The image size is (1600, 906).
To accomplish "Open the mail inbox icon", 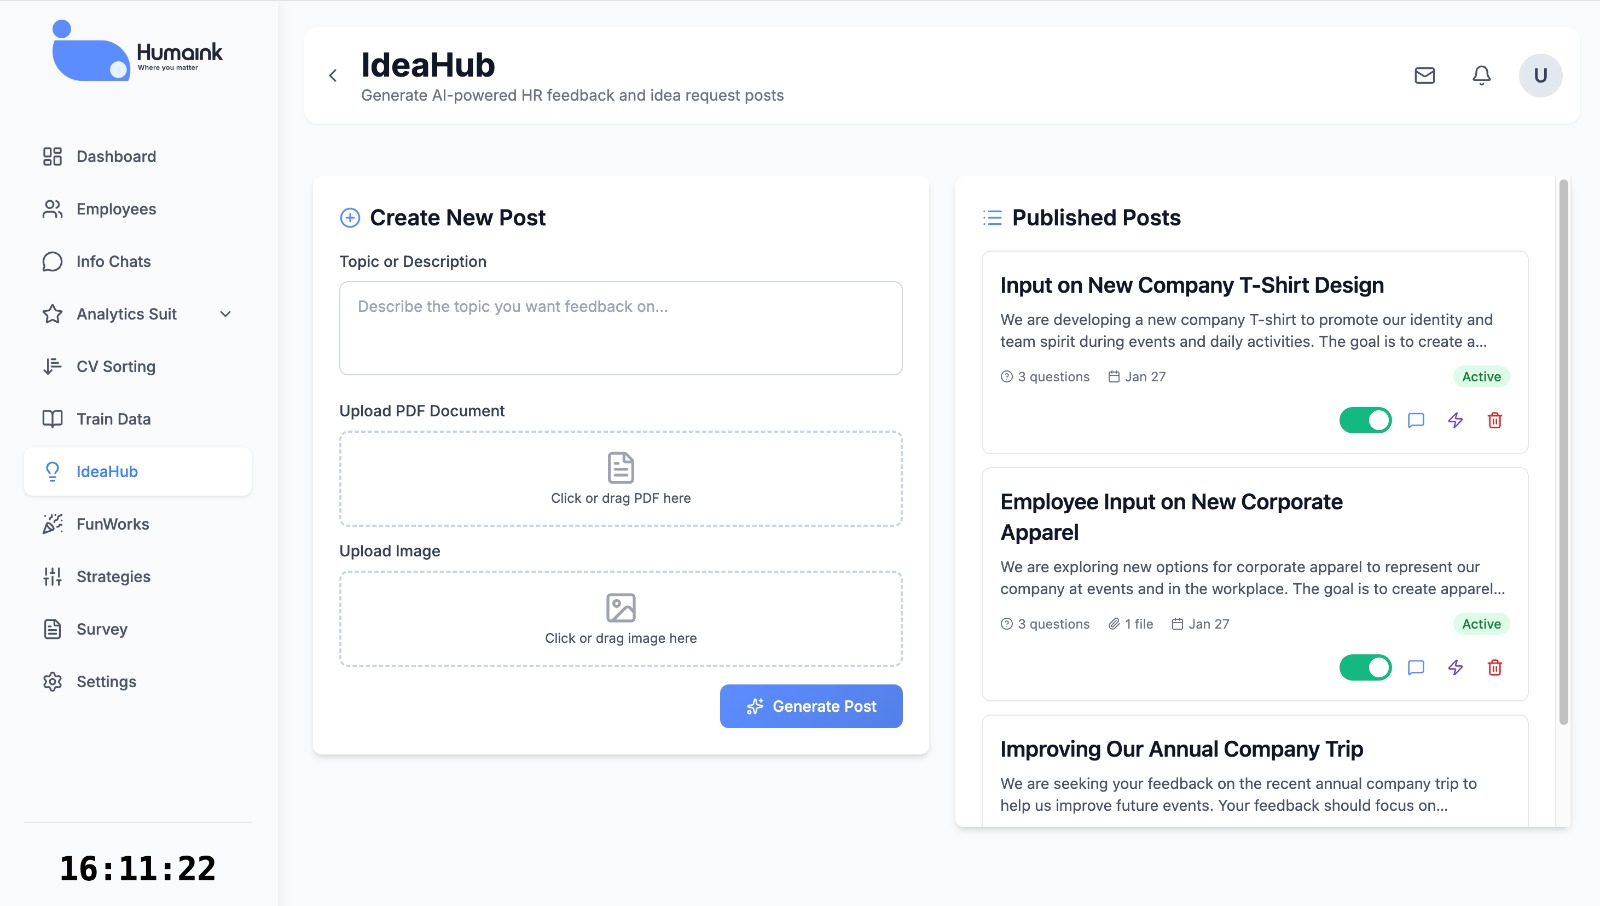I will coord(1425,75).
